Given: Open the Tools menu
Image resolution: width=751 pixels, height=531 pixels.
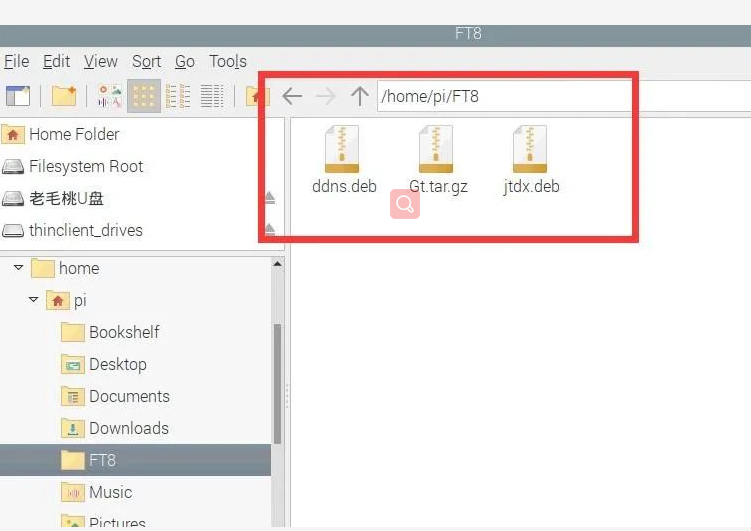Looking at the screenshot, I should pyautogui.click(x=227, y=62).
